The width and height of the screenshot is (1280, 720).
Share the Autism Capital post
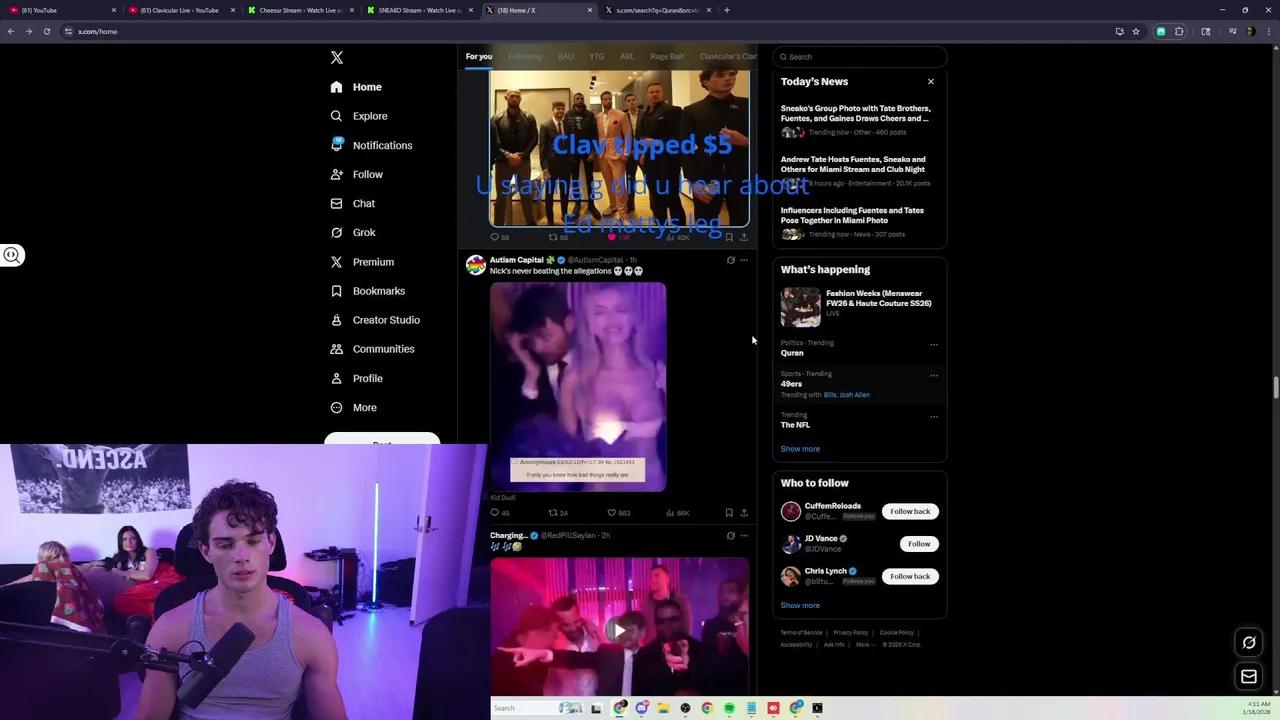tap(743, 512)
